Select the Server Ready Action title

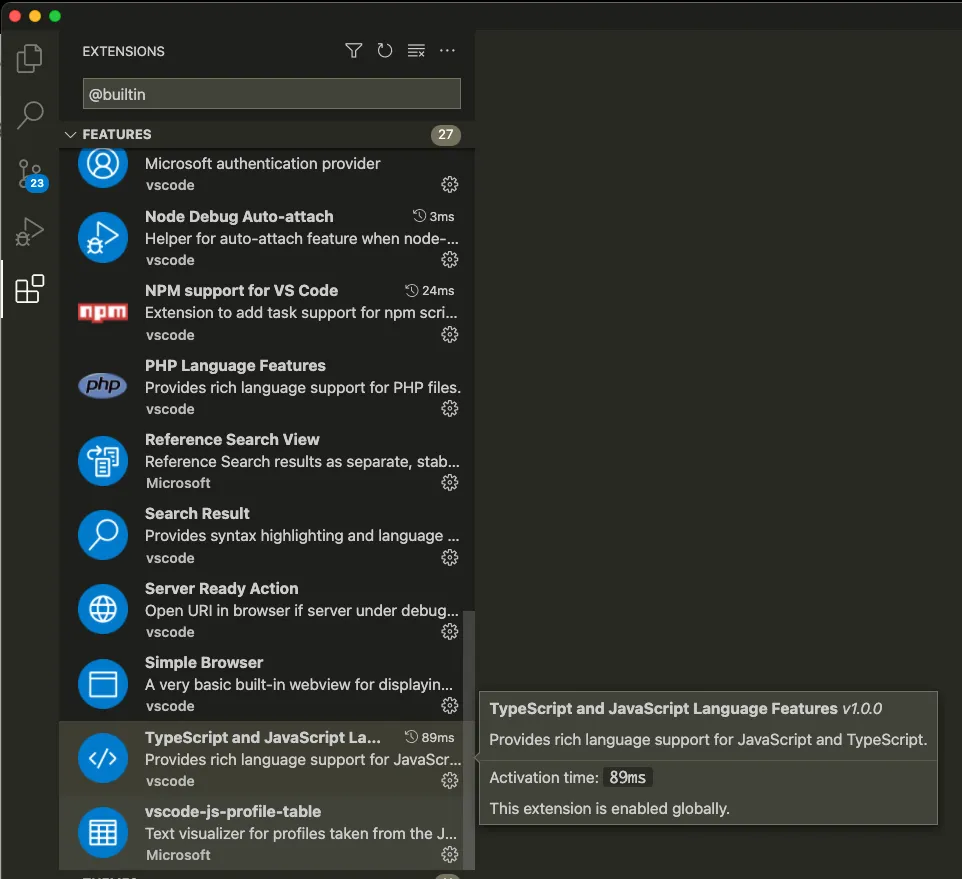coord(221,589)
